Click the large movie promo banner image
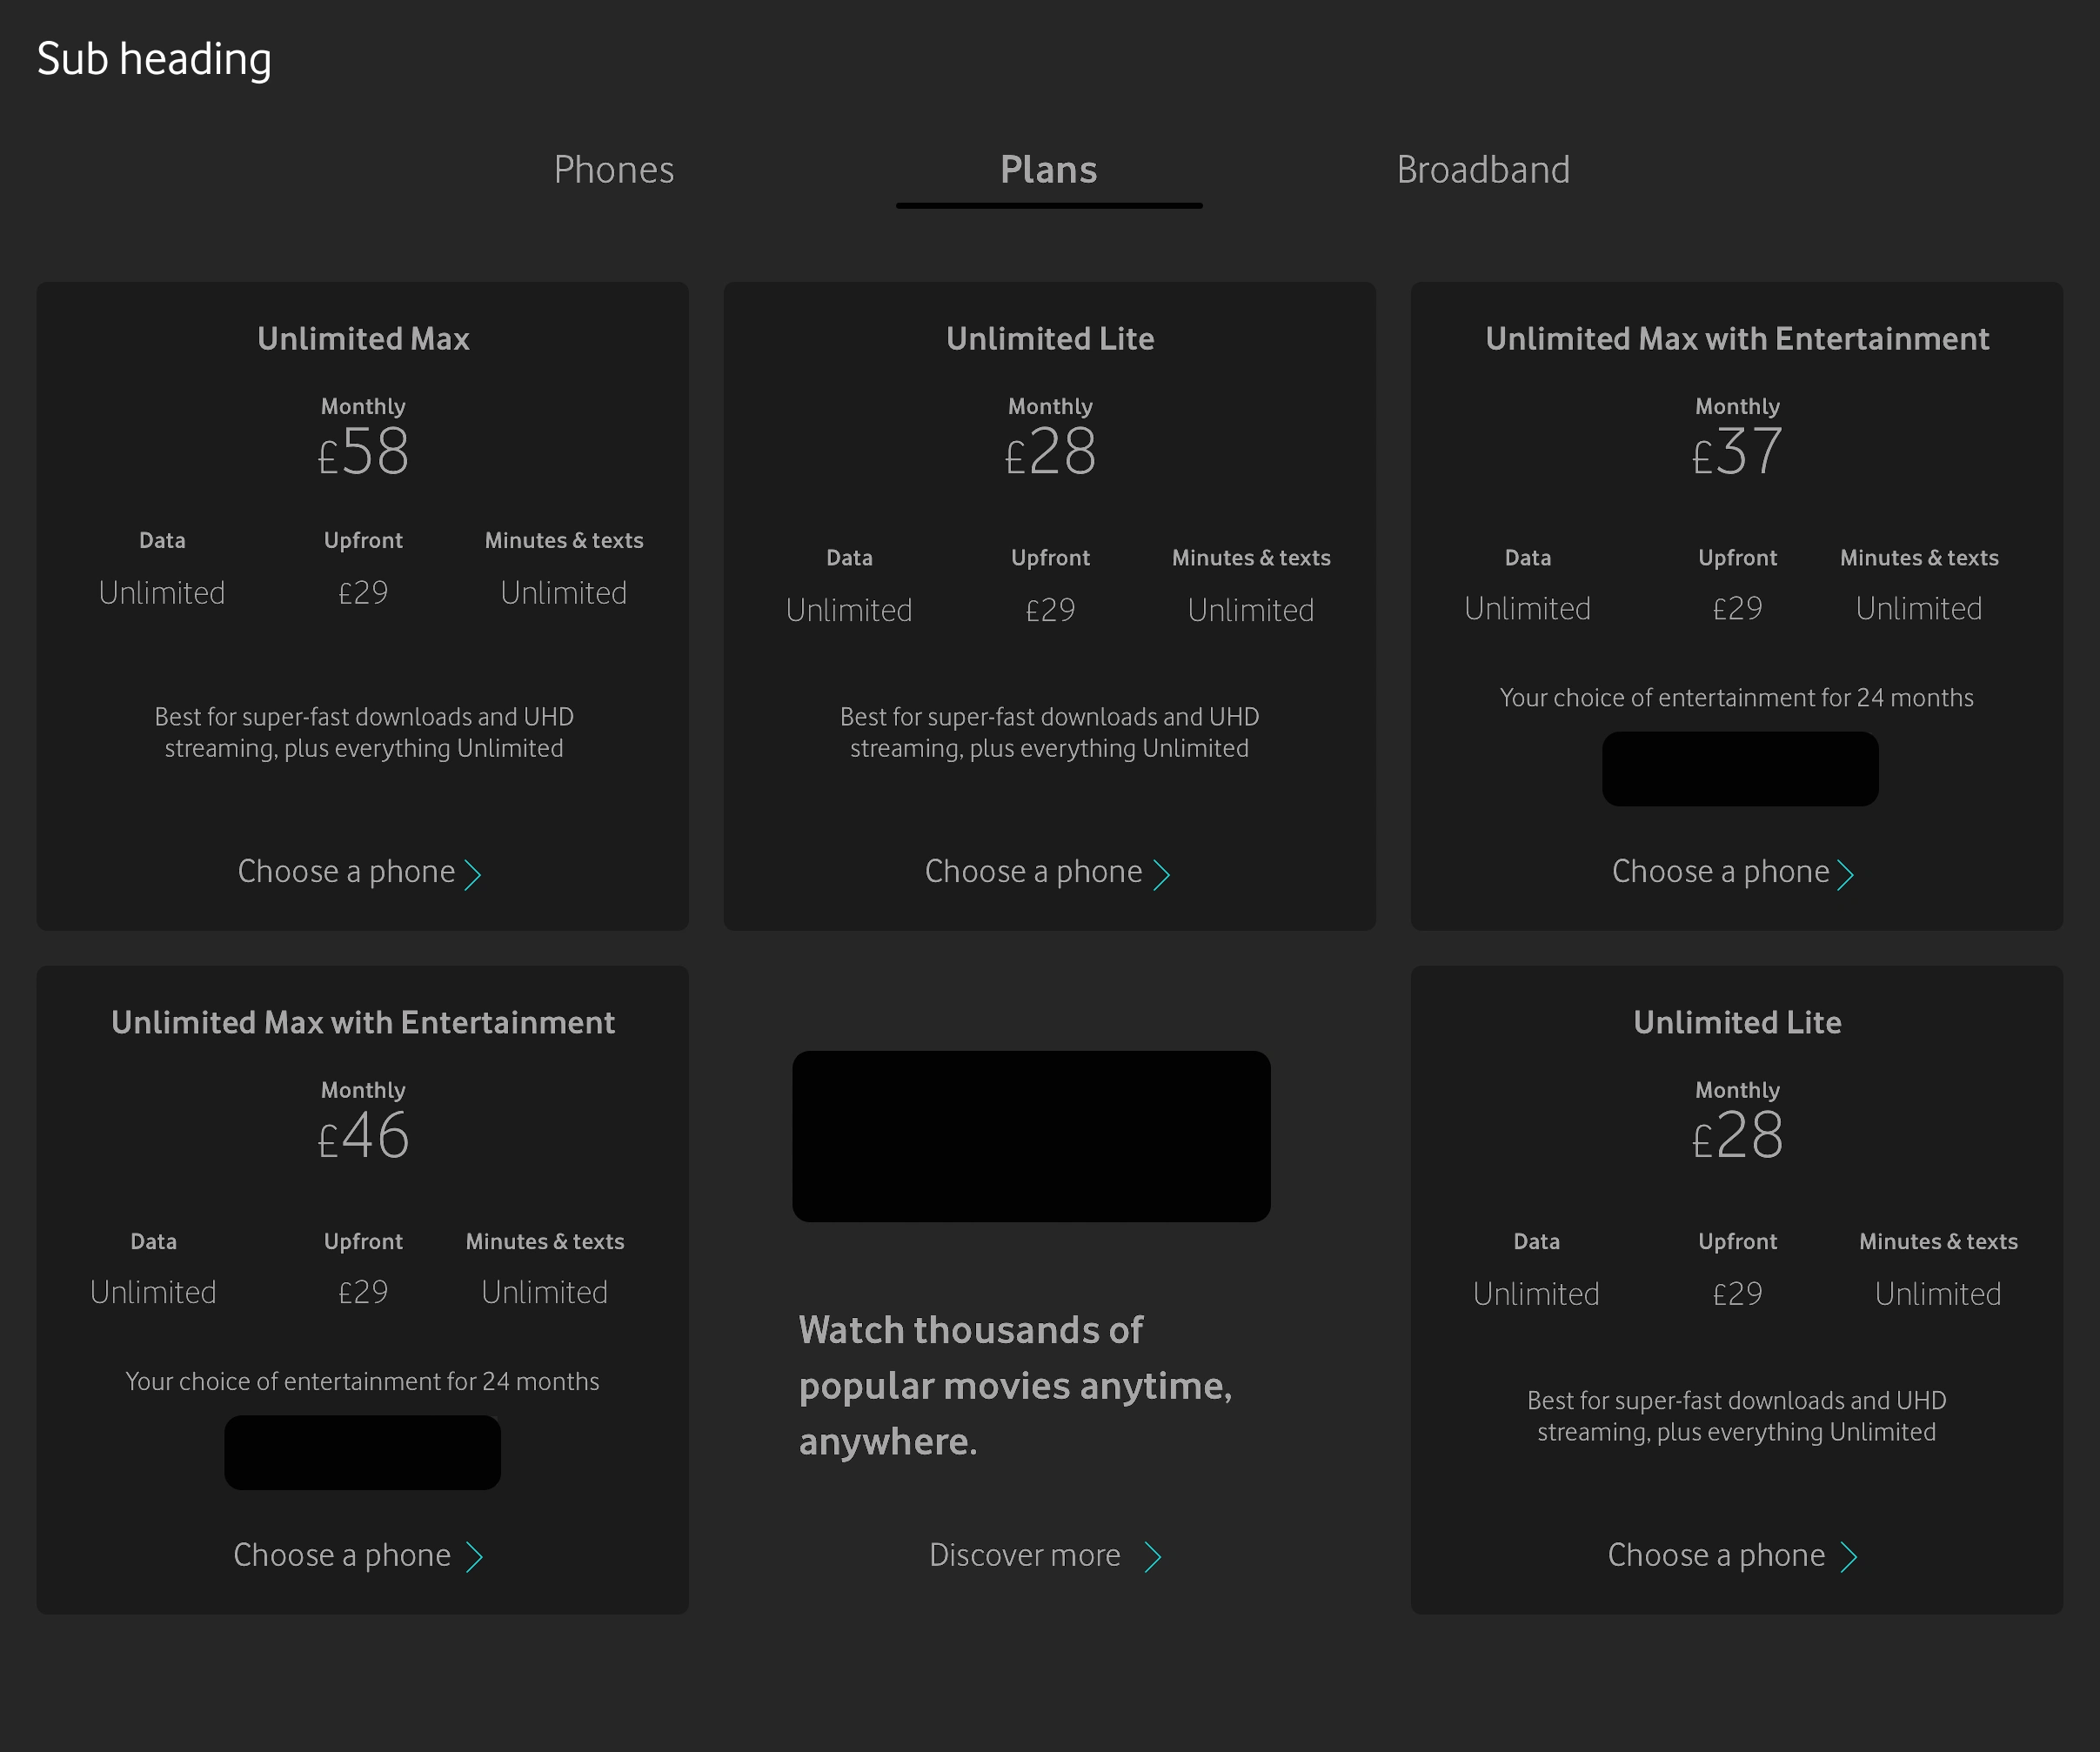 coord(1031,1136)
